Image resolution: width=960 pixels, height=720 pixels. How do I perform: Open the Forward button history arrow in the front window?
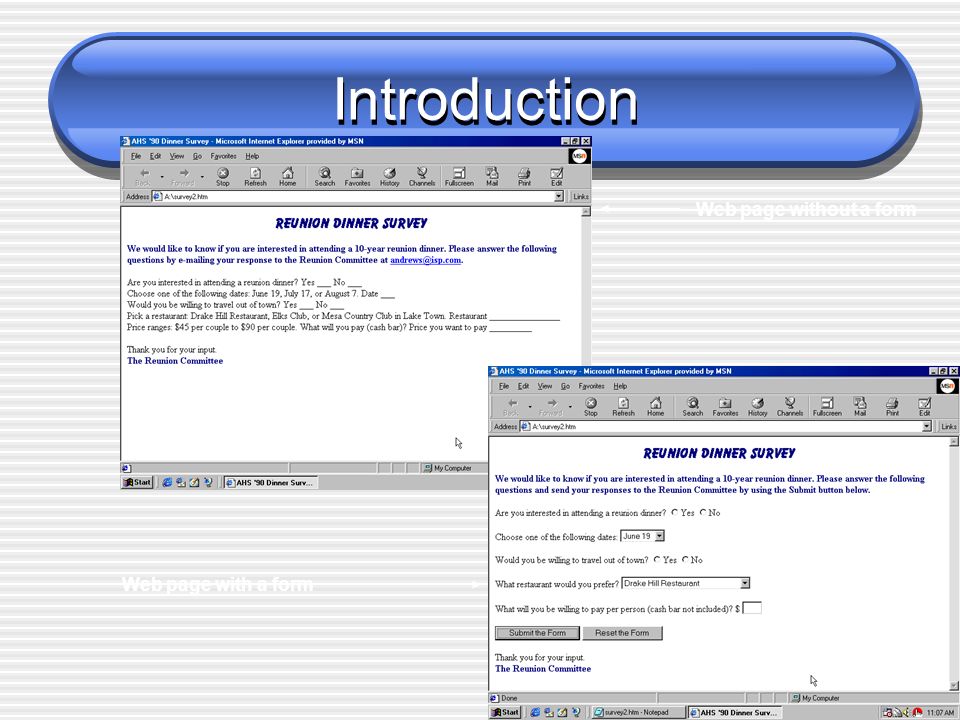click(570, 407)
